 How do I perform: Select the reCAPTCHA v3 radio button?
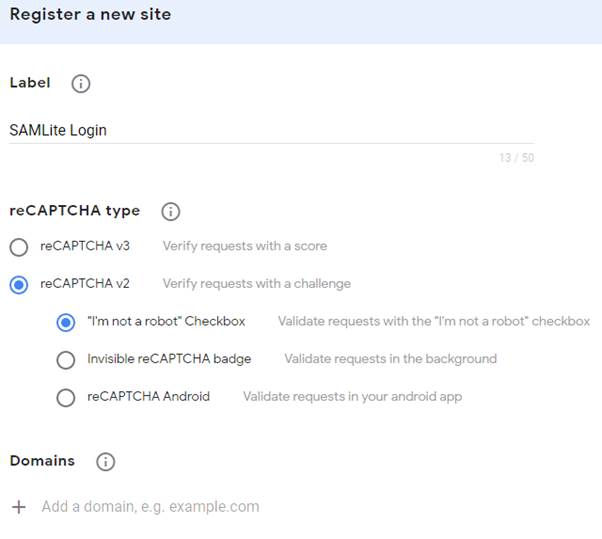coord(19,247)
